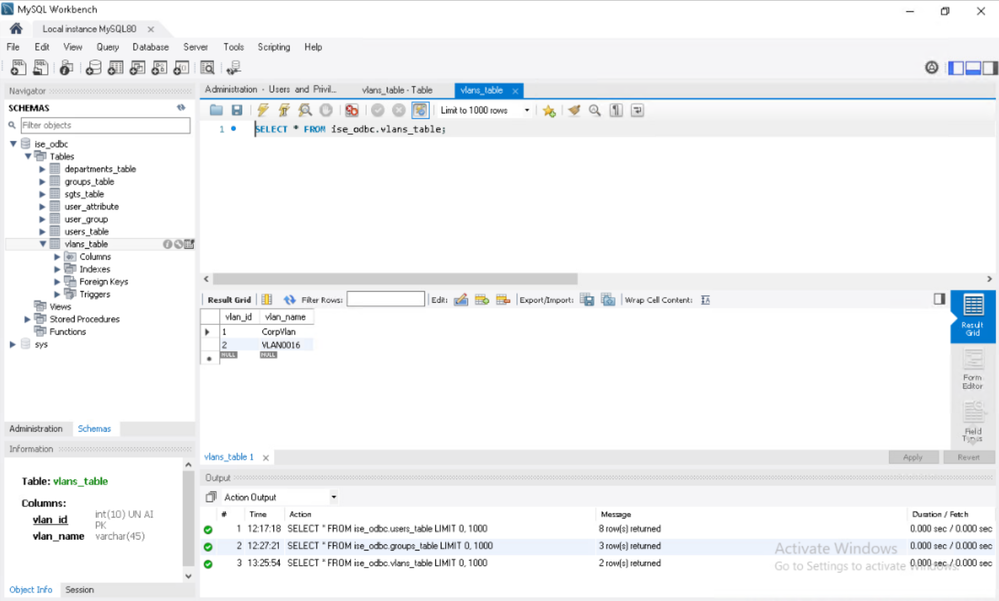The width and height of the screenshot is (999, 601).
Task: Create a new schema toolbar icon
Action: 94,68
